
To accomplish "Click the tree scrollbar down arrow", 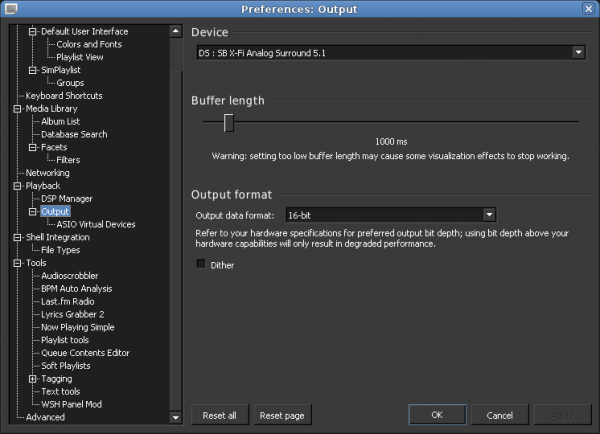I will click(x=176, y=418).
